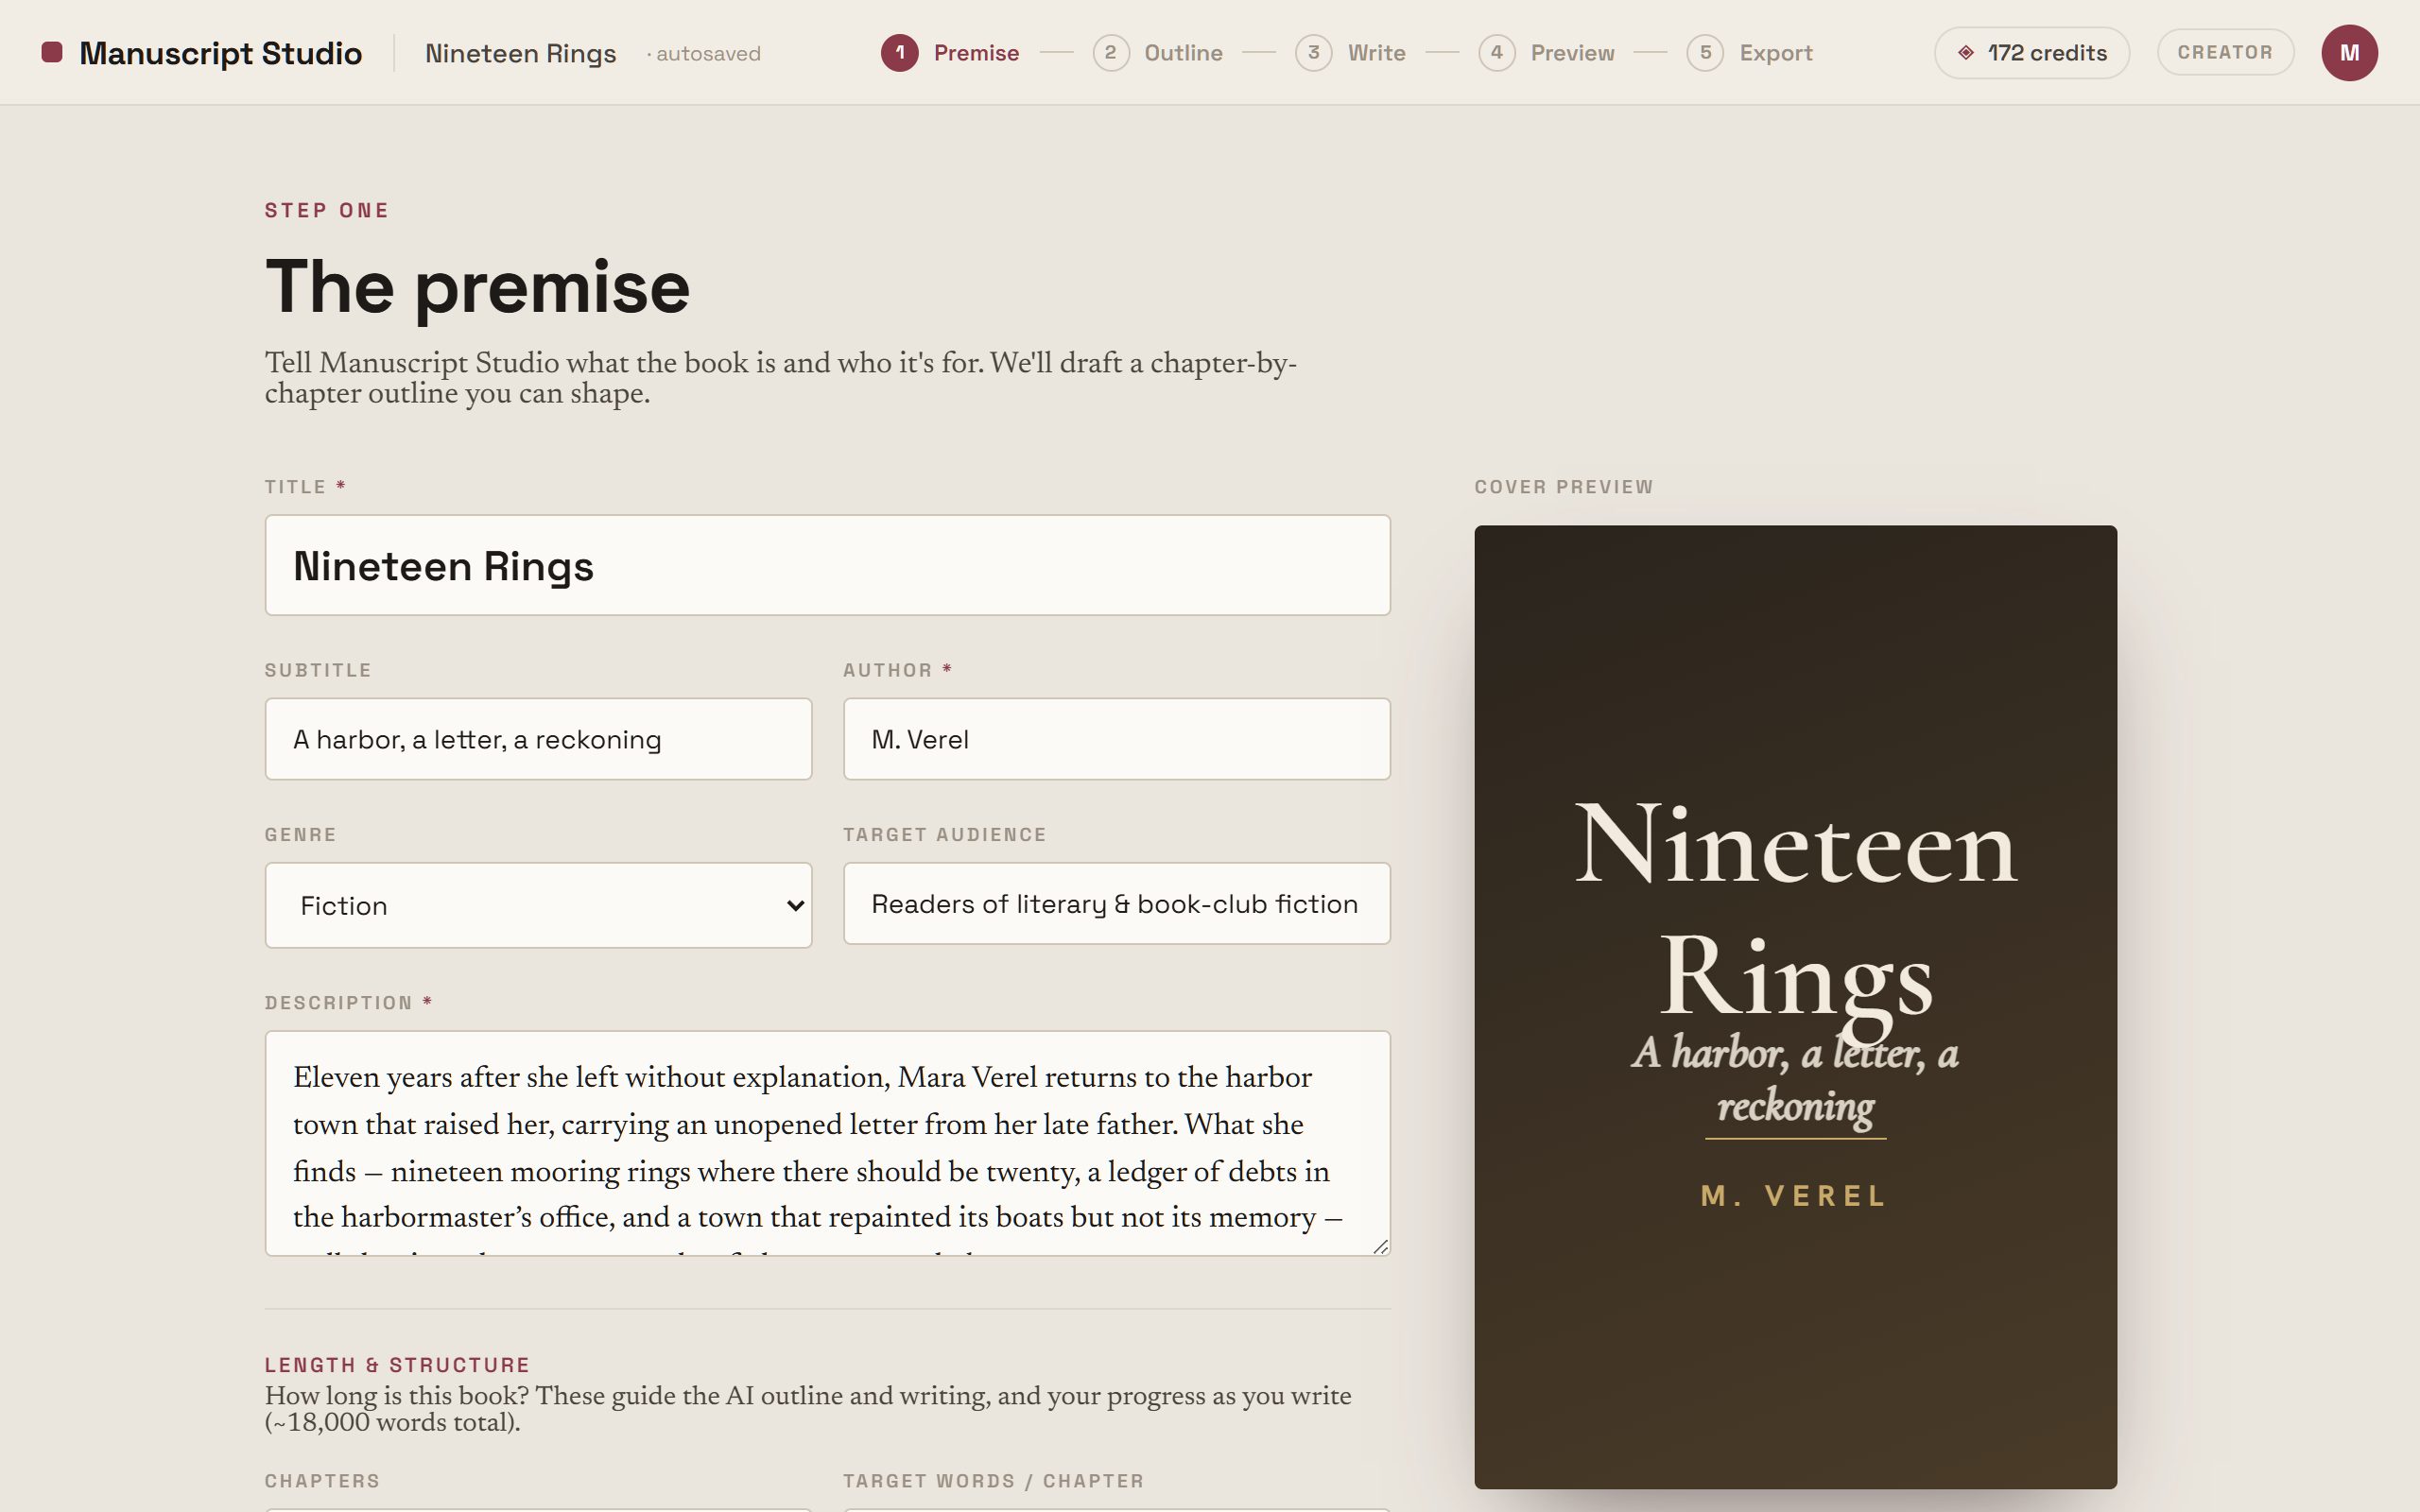Click the STEP ONE label
Viewport: 2420px width, 1512px height.
pos(326,210)
